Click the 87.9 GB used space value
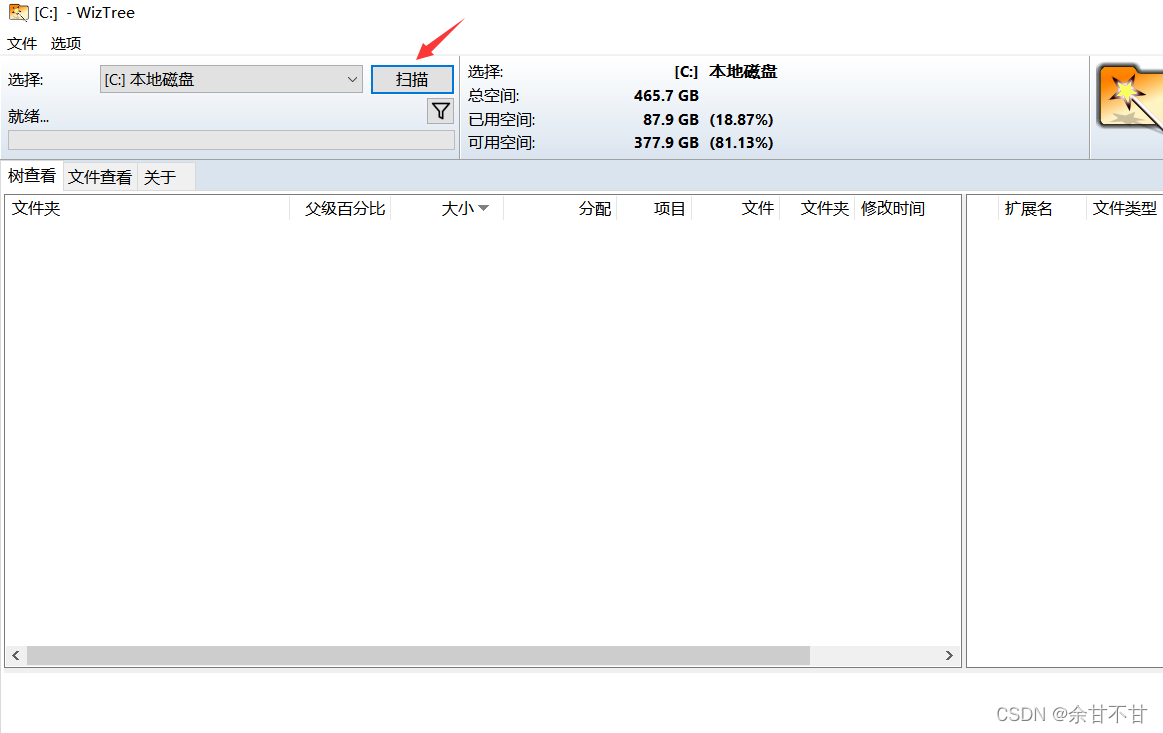1163x733 pixels. 671,119
